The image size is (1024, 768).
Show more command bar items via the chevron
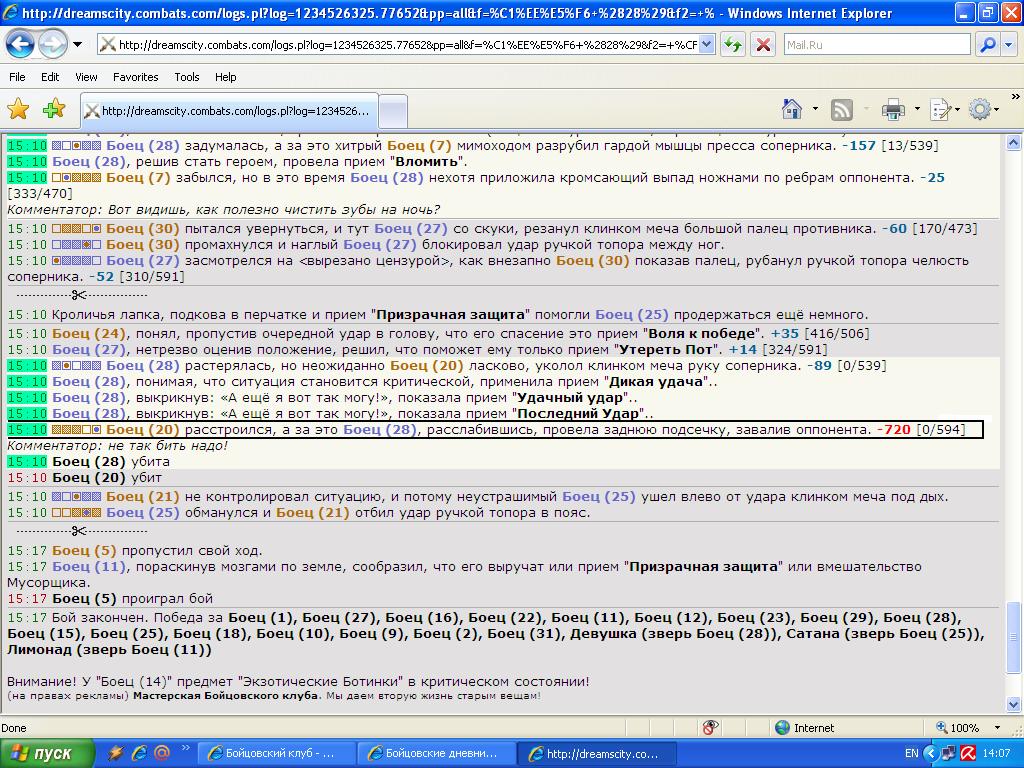tap(1016, 96)
